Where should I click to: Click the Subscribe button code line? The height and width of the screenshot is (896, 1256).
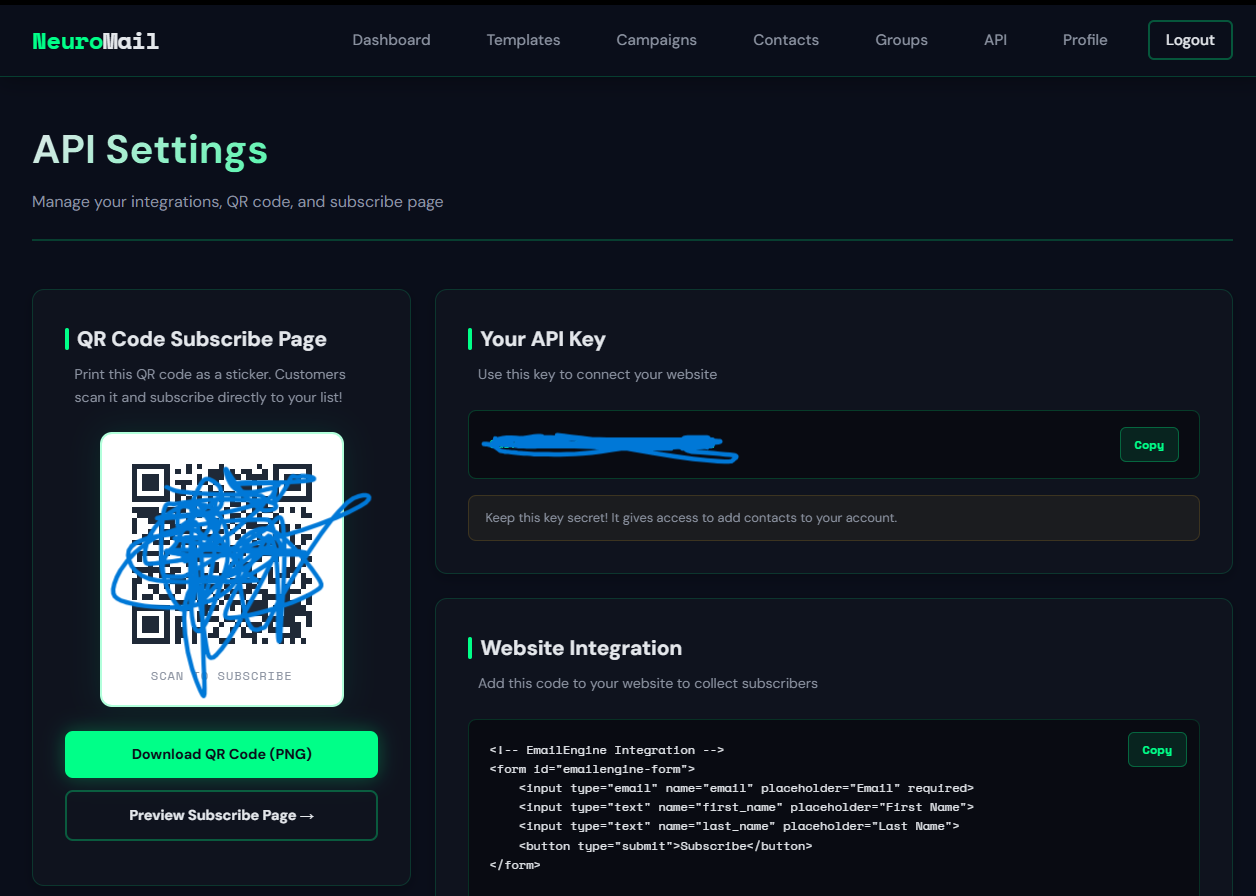[x=665, y=846]
